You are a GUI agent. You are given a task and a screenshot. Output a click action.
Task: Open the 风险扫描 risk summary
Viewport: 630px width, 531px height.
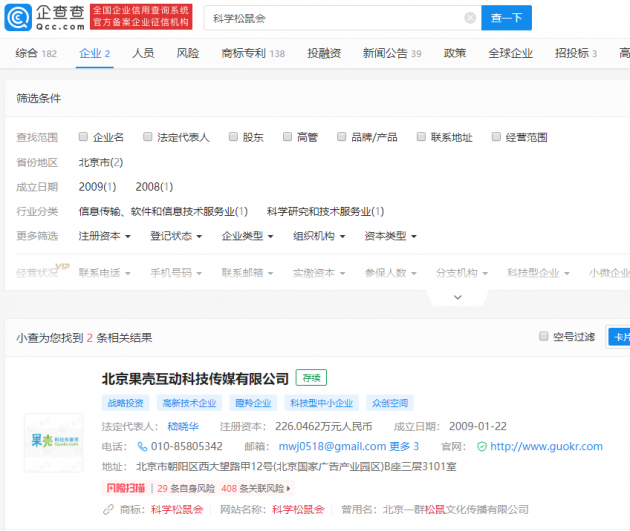coord(198,488)
